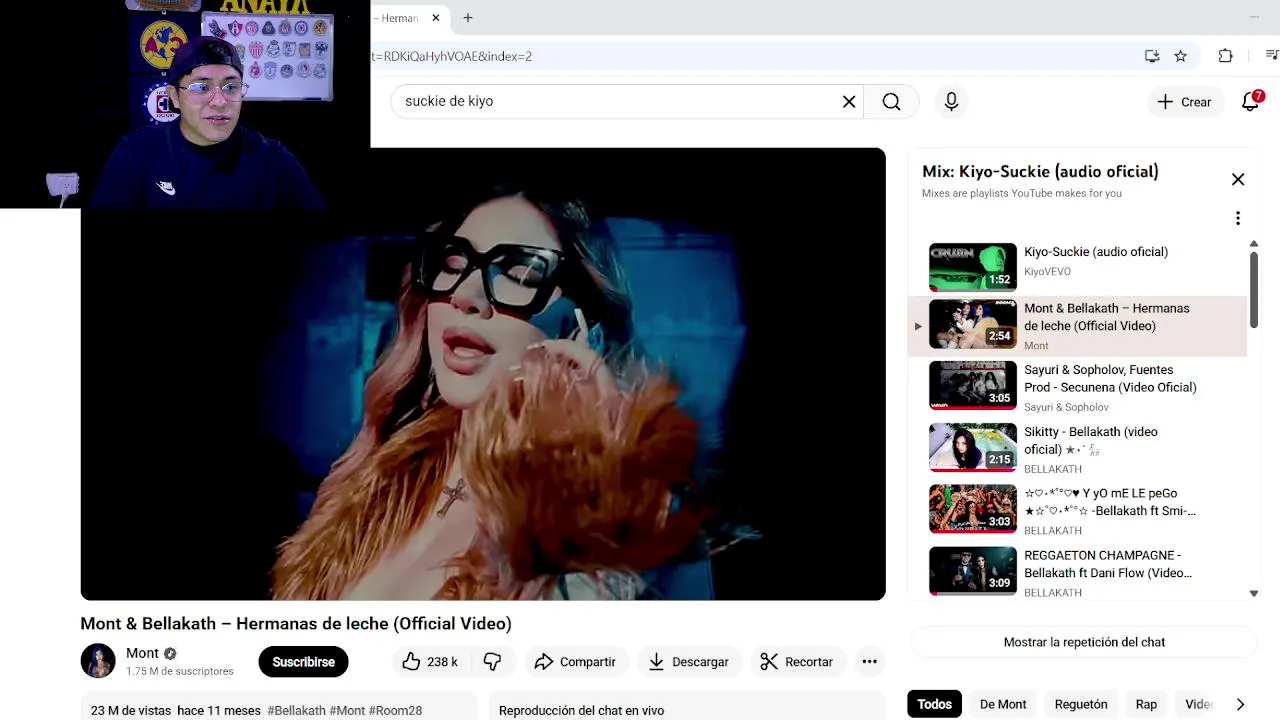Select the Rap filter chip
The width and height of the screenshot is (1280, 720).
click(1146, 704)
